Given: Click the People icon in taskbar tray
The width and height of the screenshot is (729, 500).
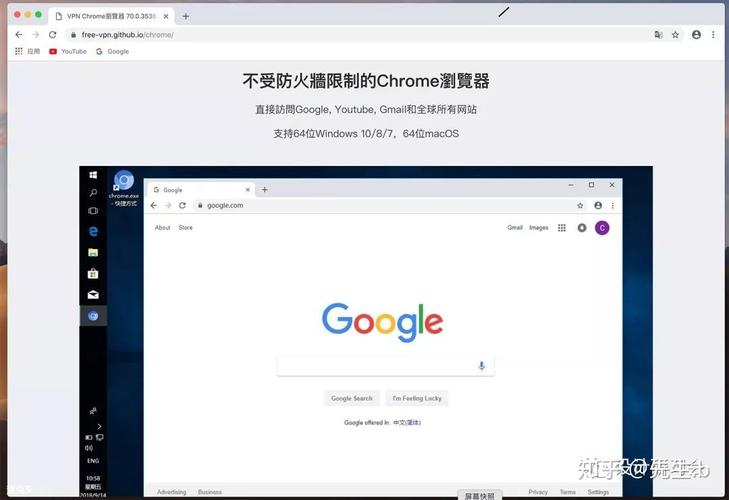Looking at the screenshot, I should 93,411.
